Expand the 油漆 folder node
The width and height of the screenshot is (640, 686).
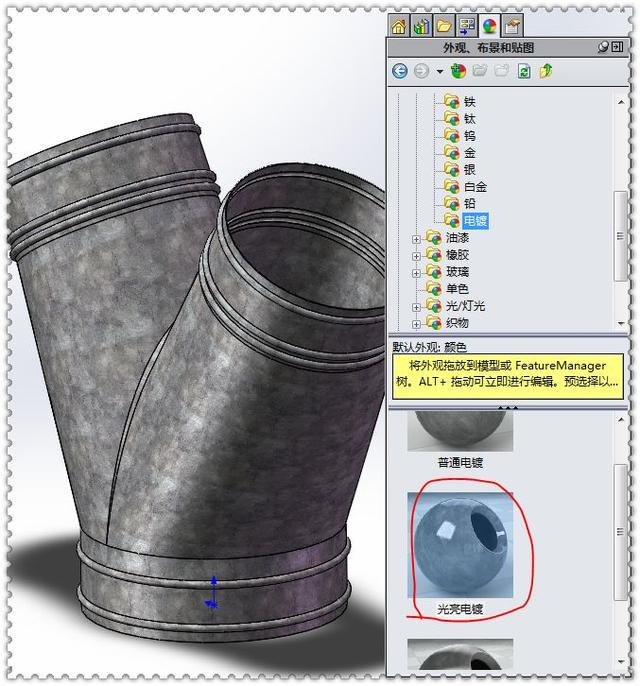tap(416, 239)
